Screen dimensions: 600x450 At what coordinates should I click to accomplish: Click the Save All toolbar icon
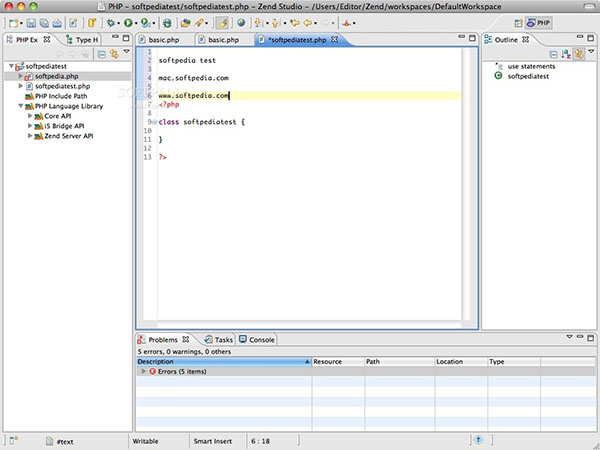pos(44,23)
